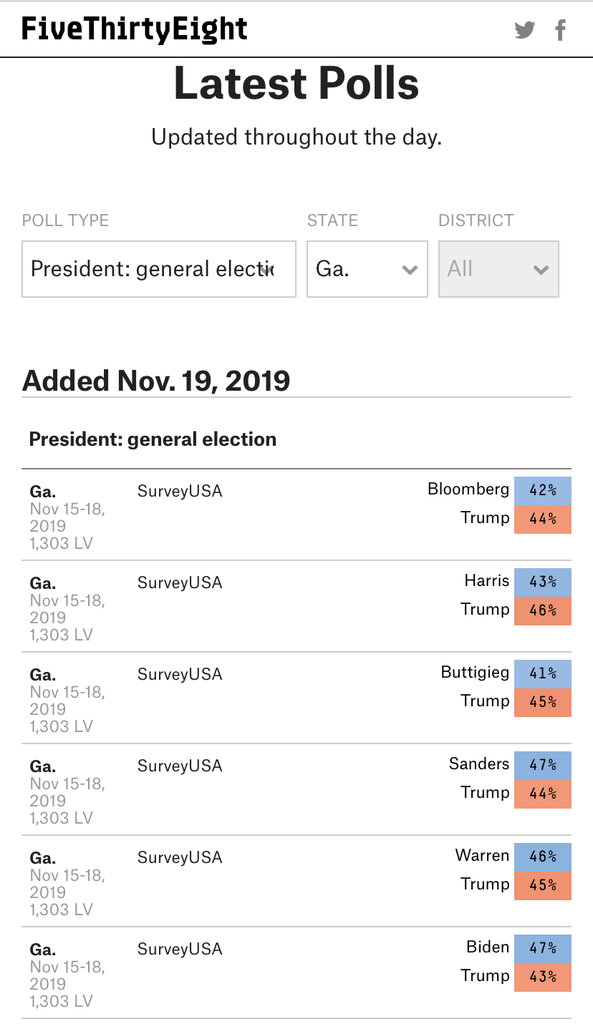Select Trump's 46% orange box versus Harris

coord(543,611)
